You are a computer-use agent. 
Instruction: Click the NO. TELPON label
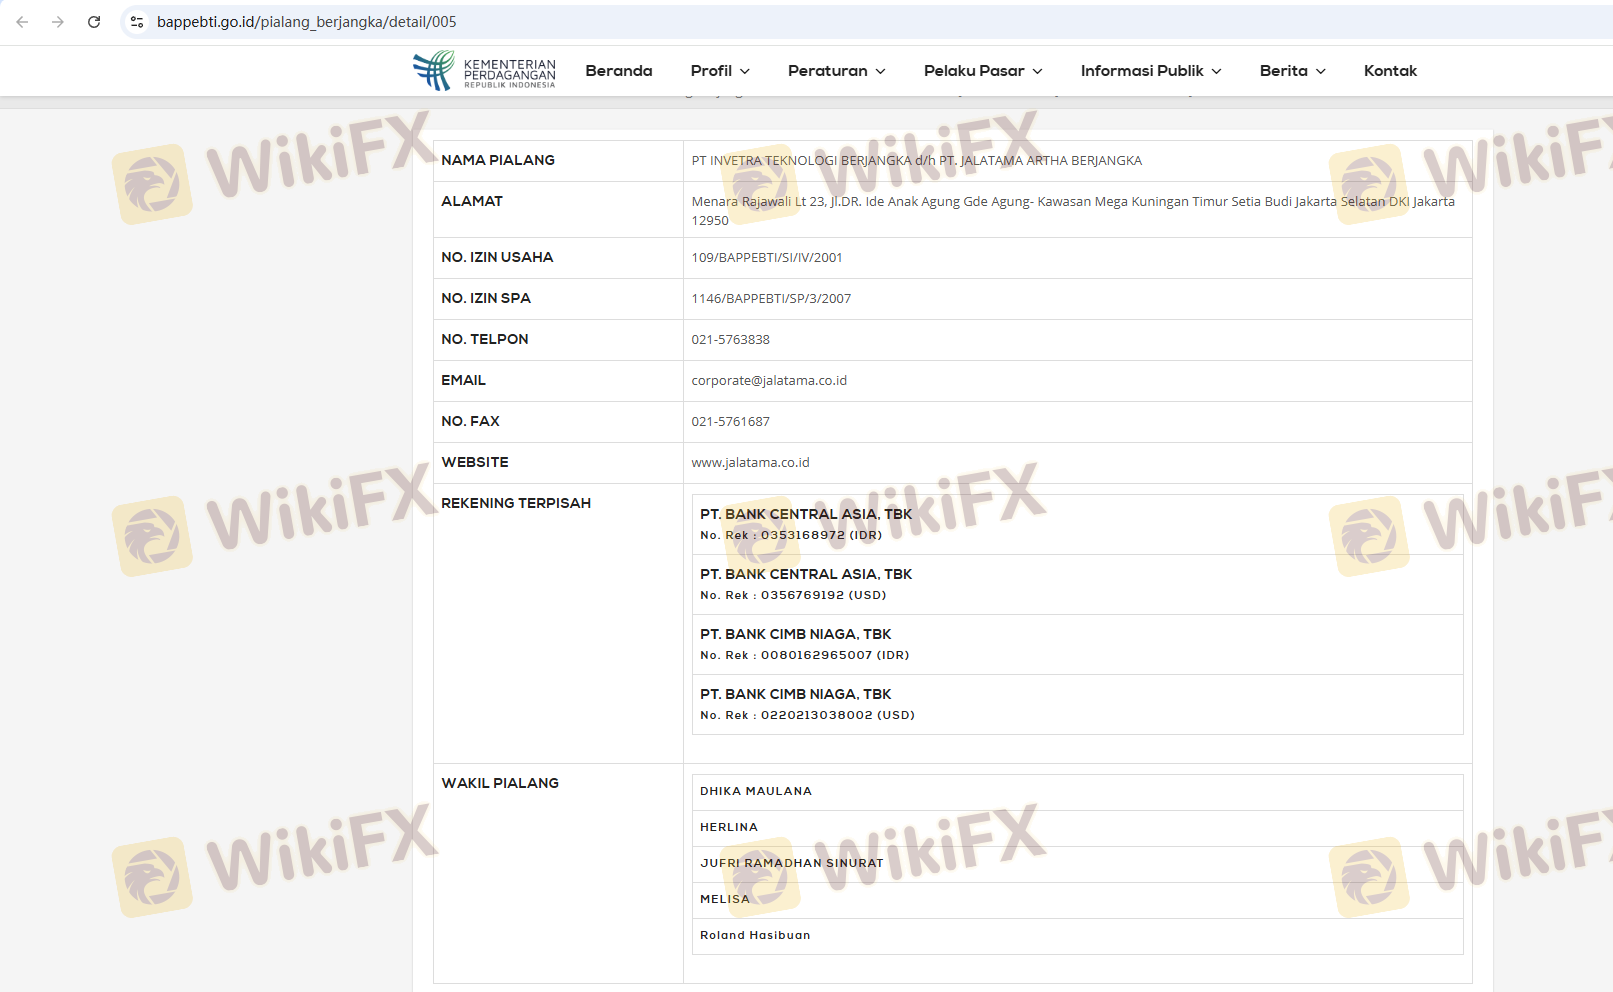coord(485,340)
